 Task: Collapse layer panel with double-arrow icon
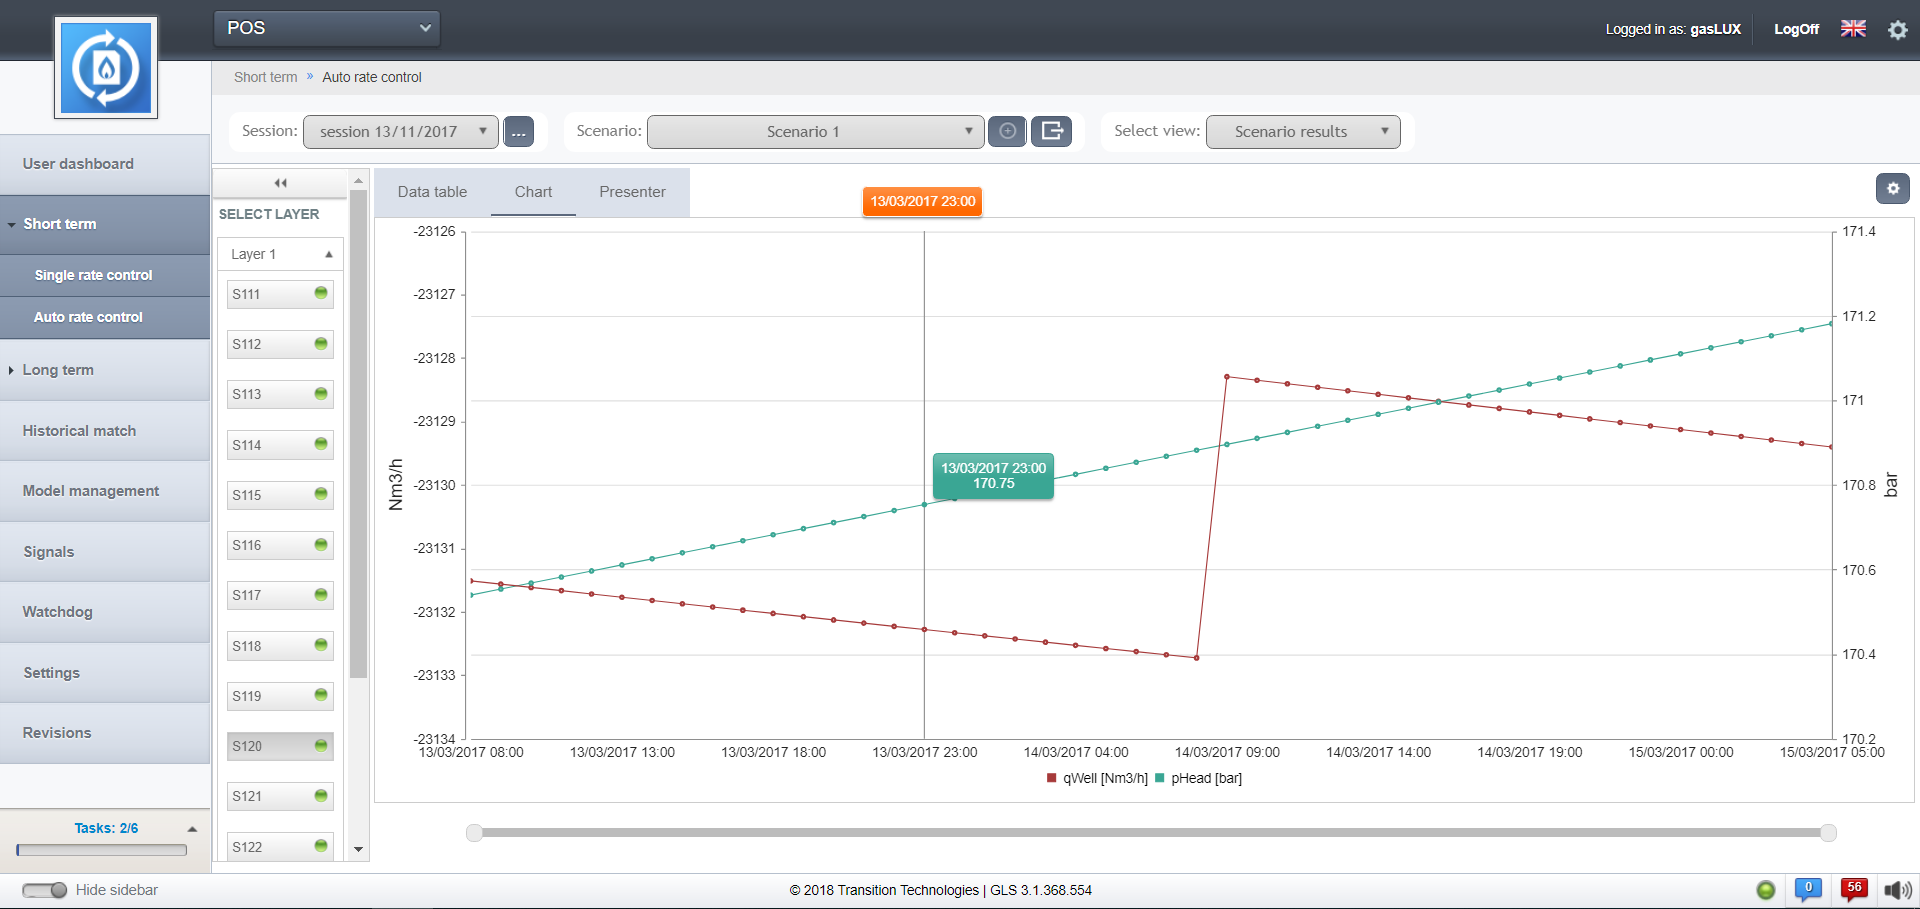[x=281, y=183]
